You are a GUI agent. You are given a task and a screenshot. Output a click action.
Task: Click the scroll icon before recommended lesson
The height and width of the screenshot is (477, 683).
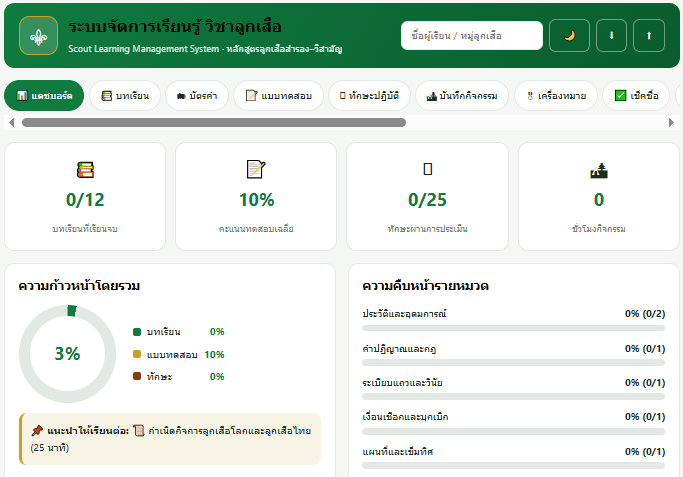tap(139, 431)
